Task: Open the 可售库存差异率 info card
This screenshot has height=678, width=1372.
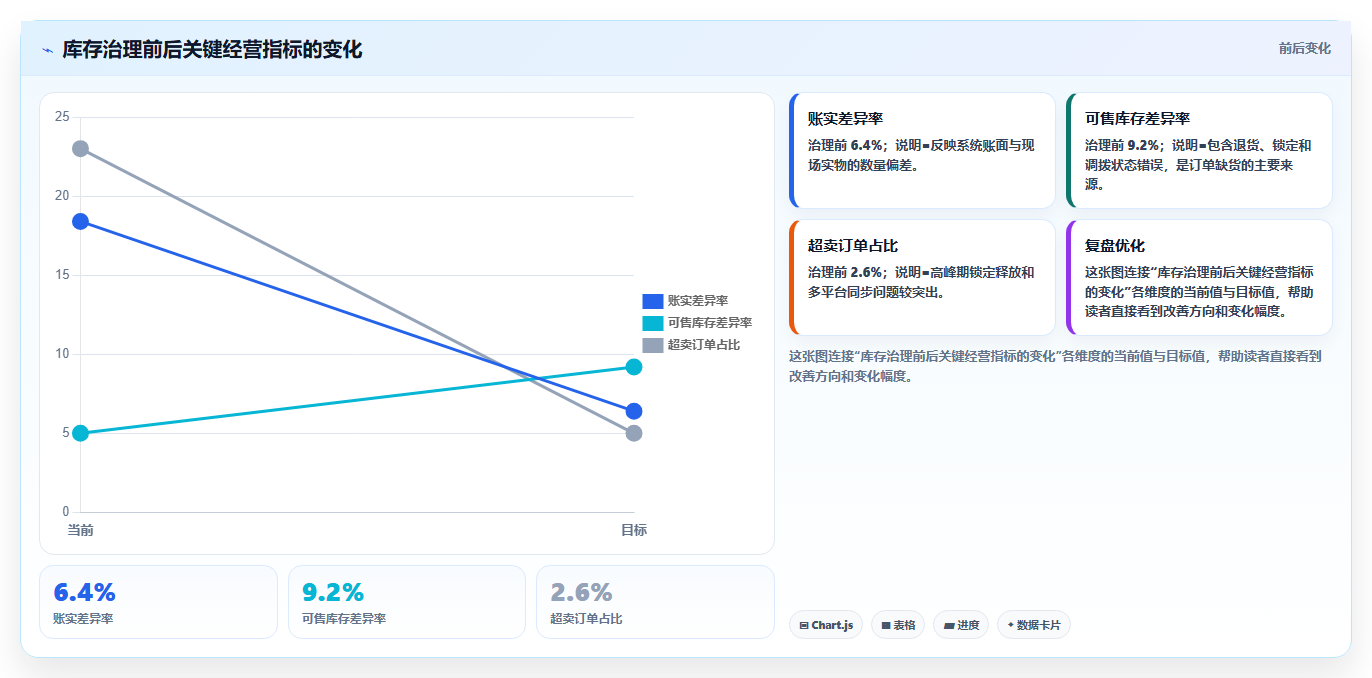Action: tap(1199, 150)
